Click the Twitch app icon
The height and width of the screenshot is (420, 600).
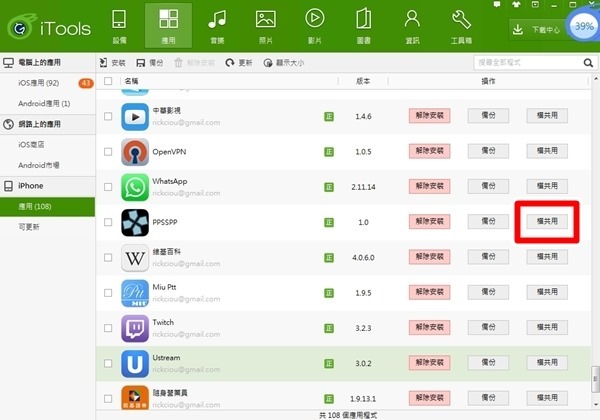[x=135, y=328]
